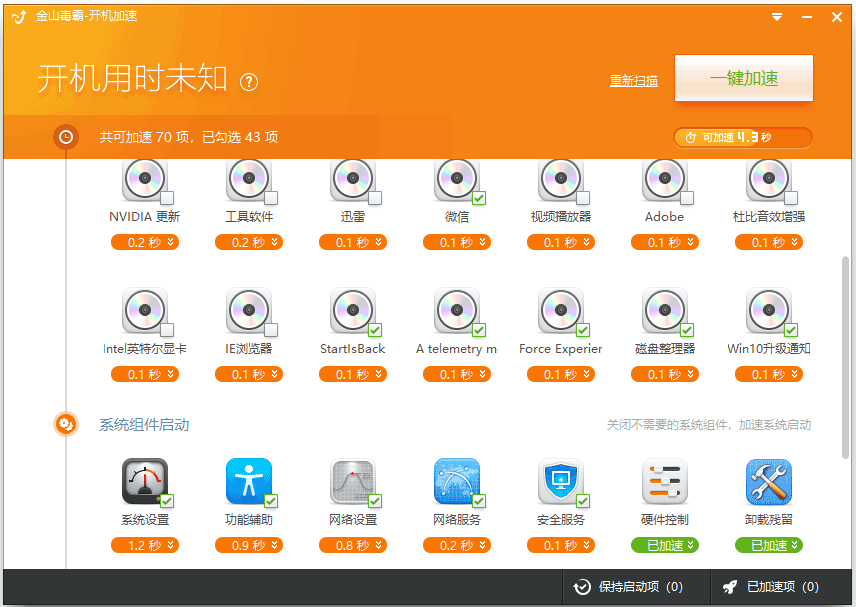
Task: Click the 微信 disc icon
Action: click(x=457, y=180)
